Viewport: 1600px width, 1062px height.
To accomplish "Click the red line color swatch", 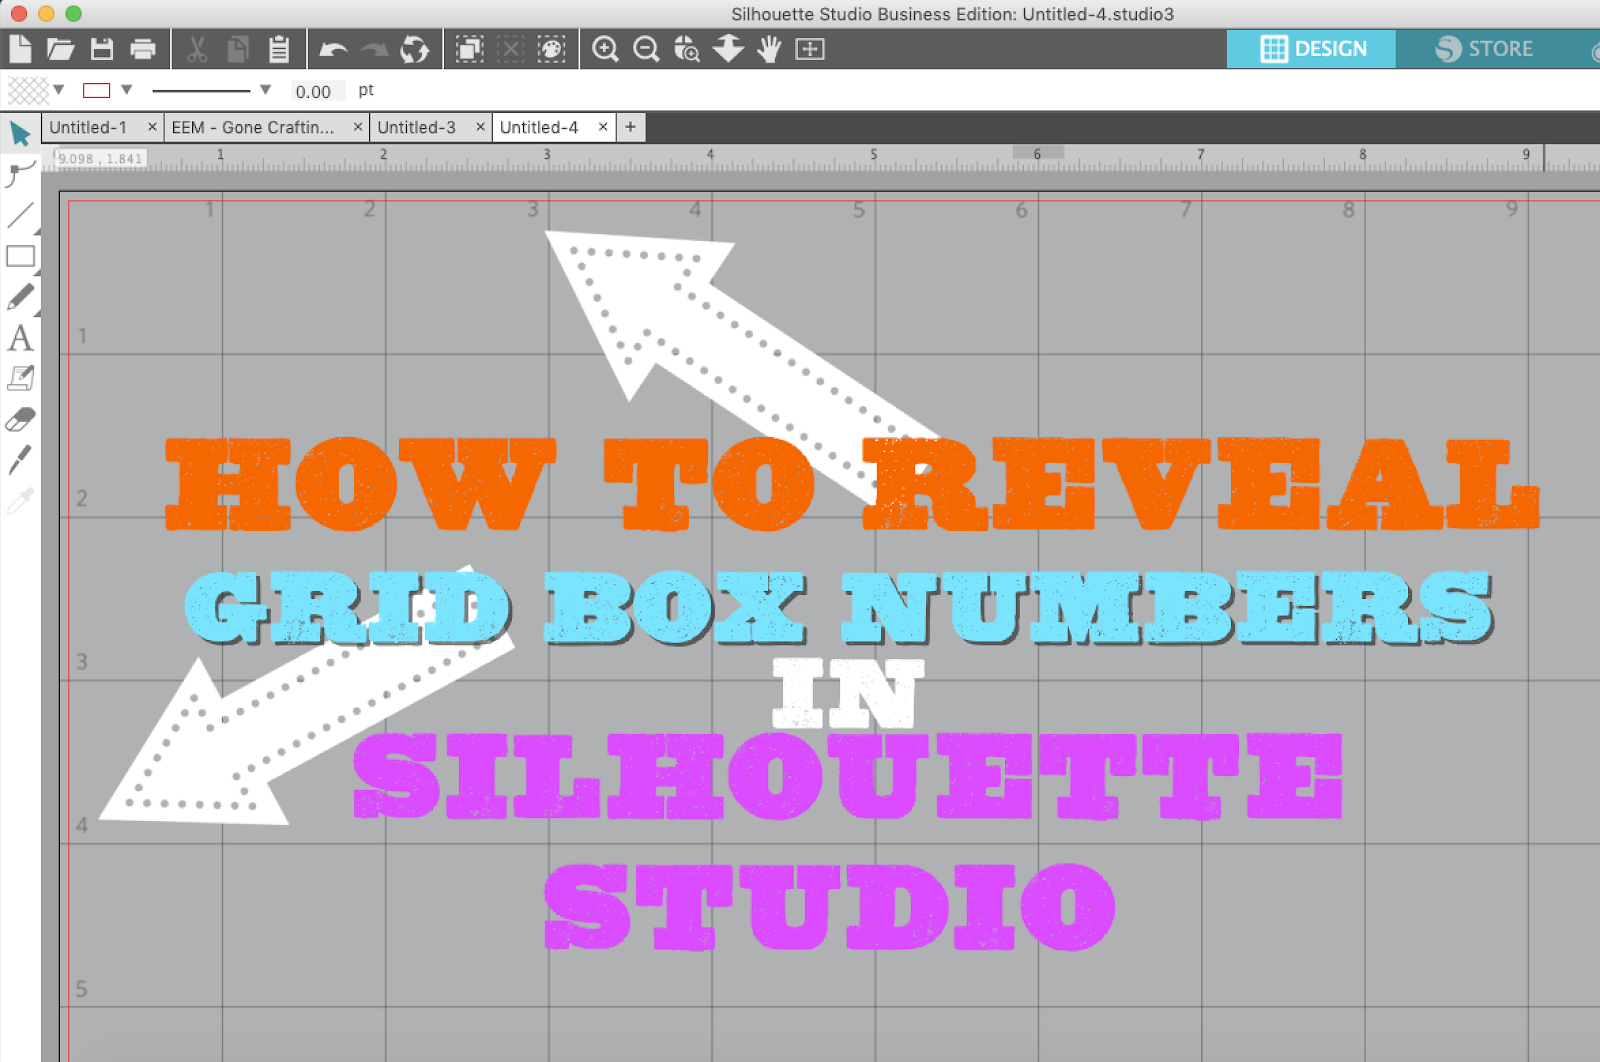I will tap(97, 90).
